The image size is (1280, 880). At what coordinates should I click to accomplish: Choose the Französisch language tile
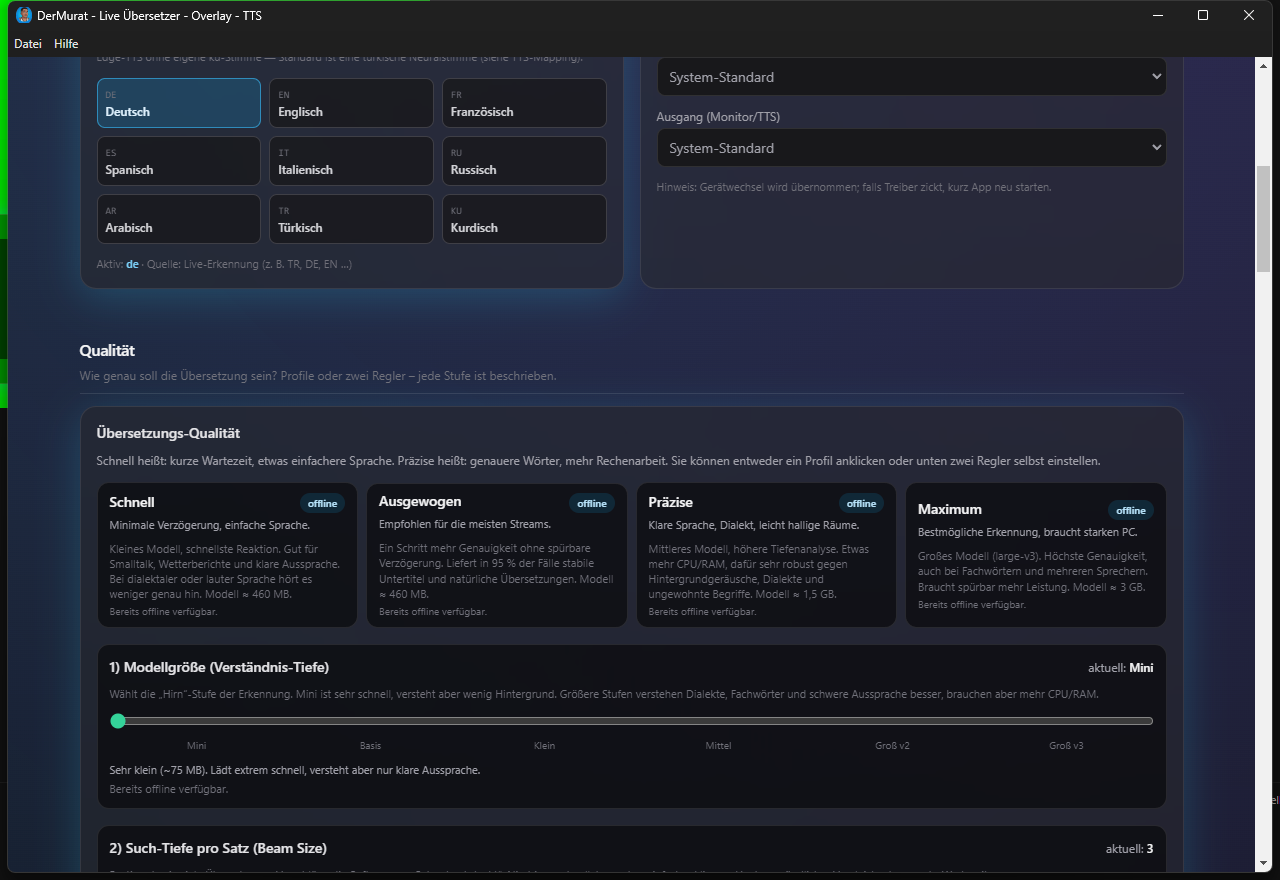point(525,103)
